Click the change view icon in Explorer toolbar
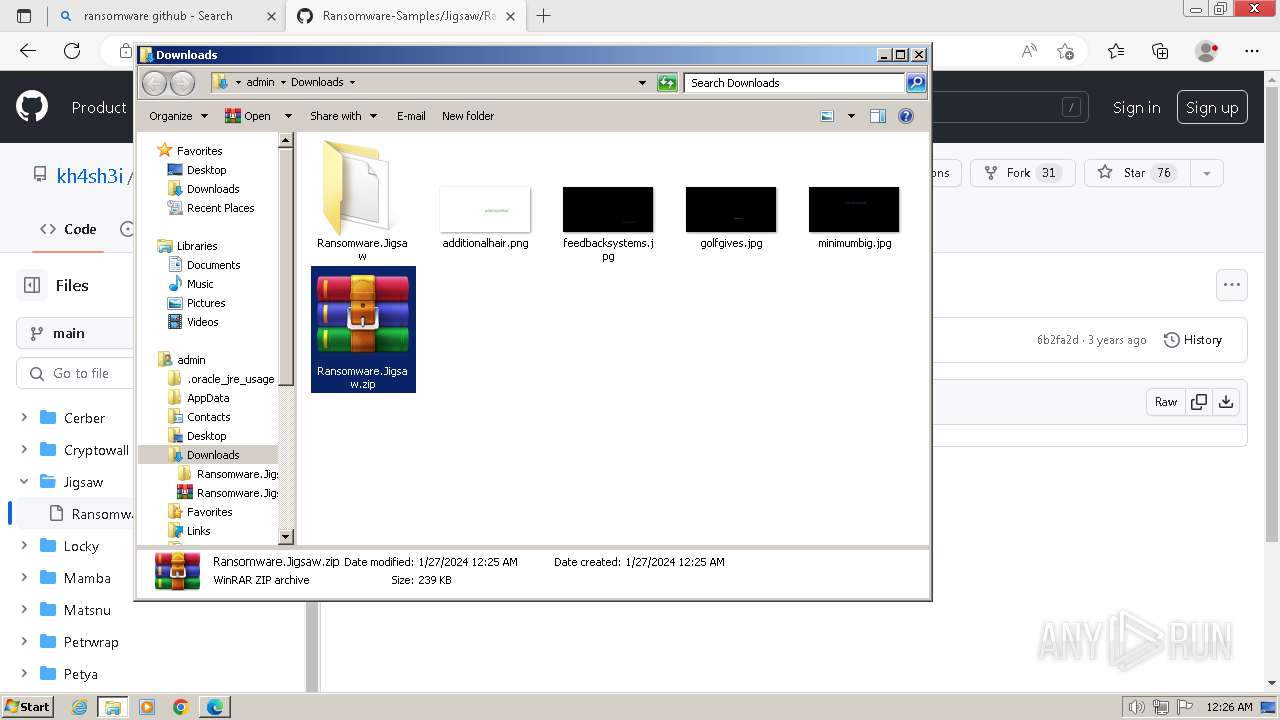This screenshot has width=1280, height=720. click(827, 116)
